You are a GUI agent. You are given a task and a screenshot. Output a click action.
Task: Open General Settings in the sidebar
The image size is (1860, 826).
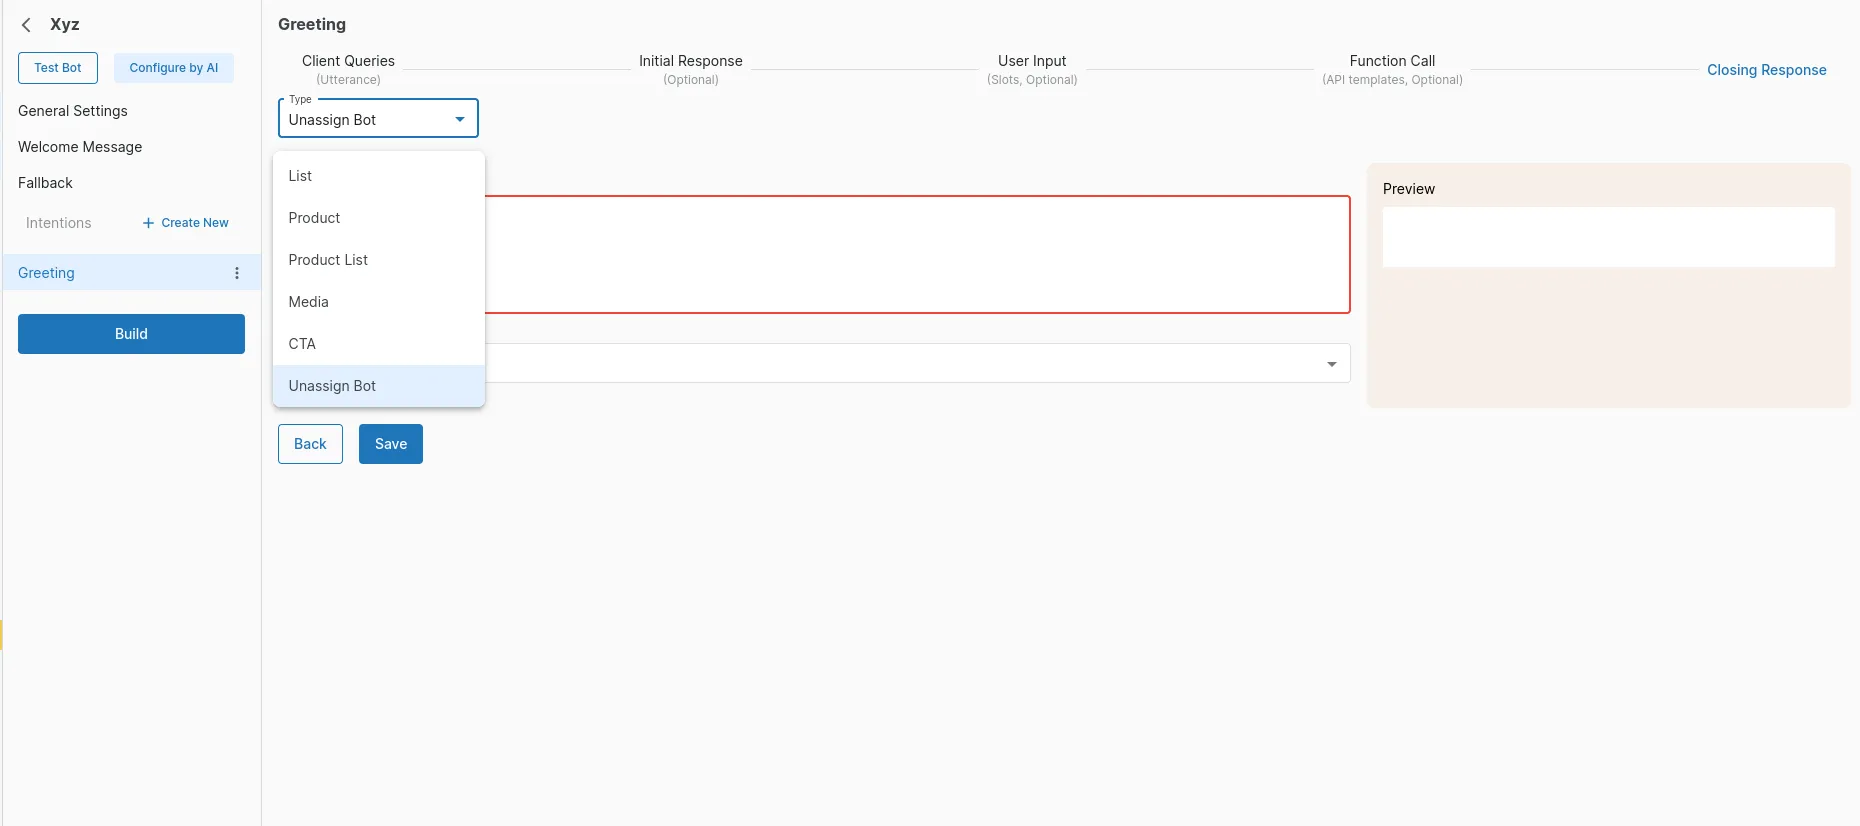point(73,111)
